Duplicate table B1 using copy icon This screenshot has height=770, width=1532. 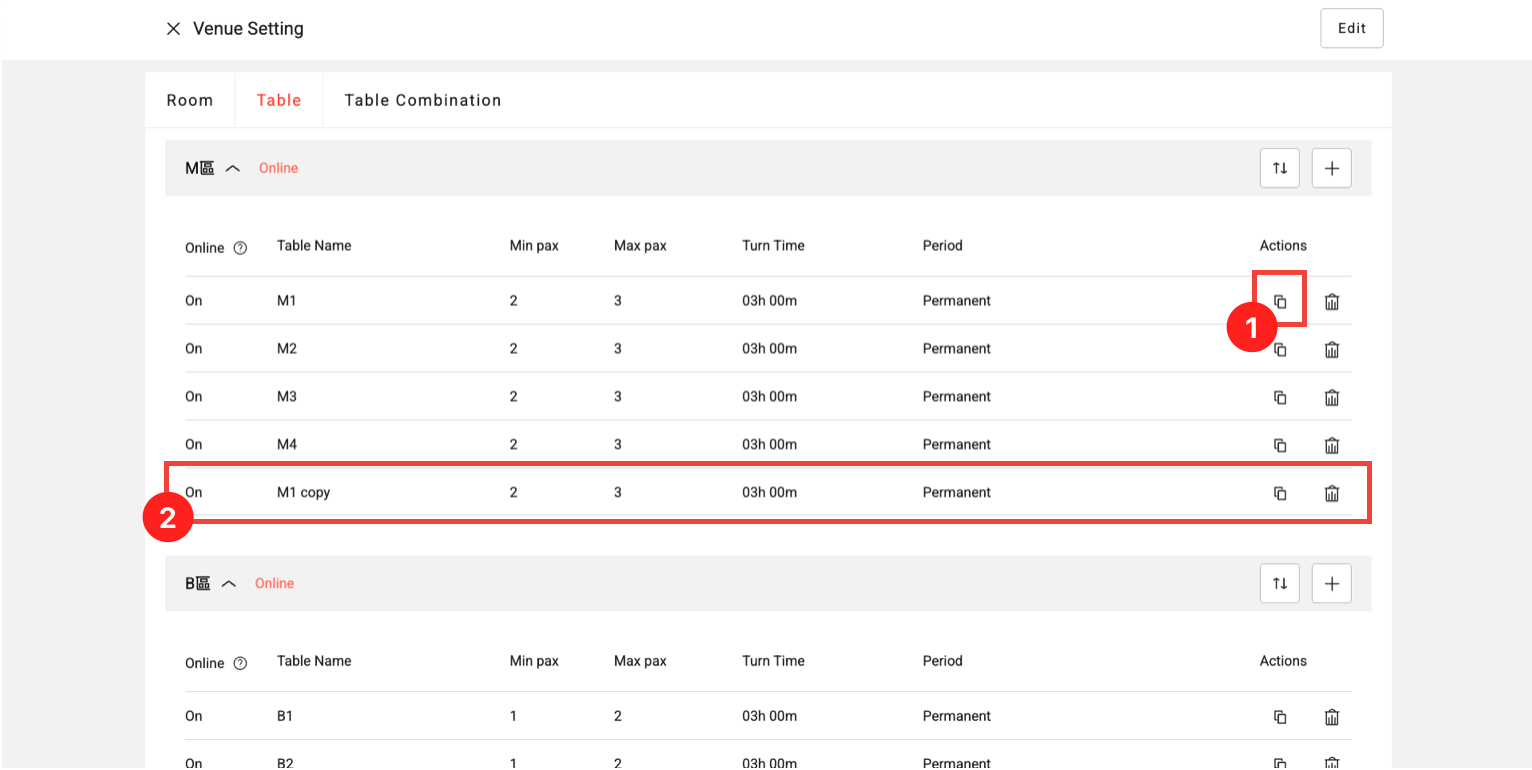tap(1280, 717)
